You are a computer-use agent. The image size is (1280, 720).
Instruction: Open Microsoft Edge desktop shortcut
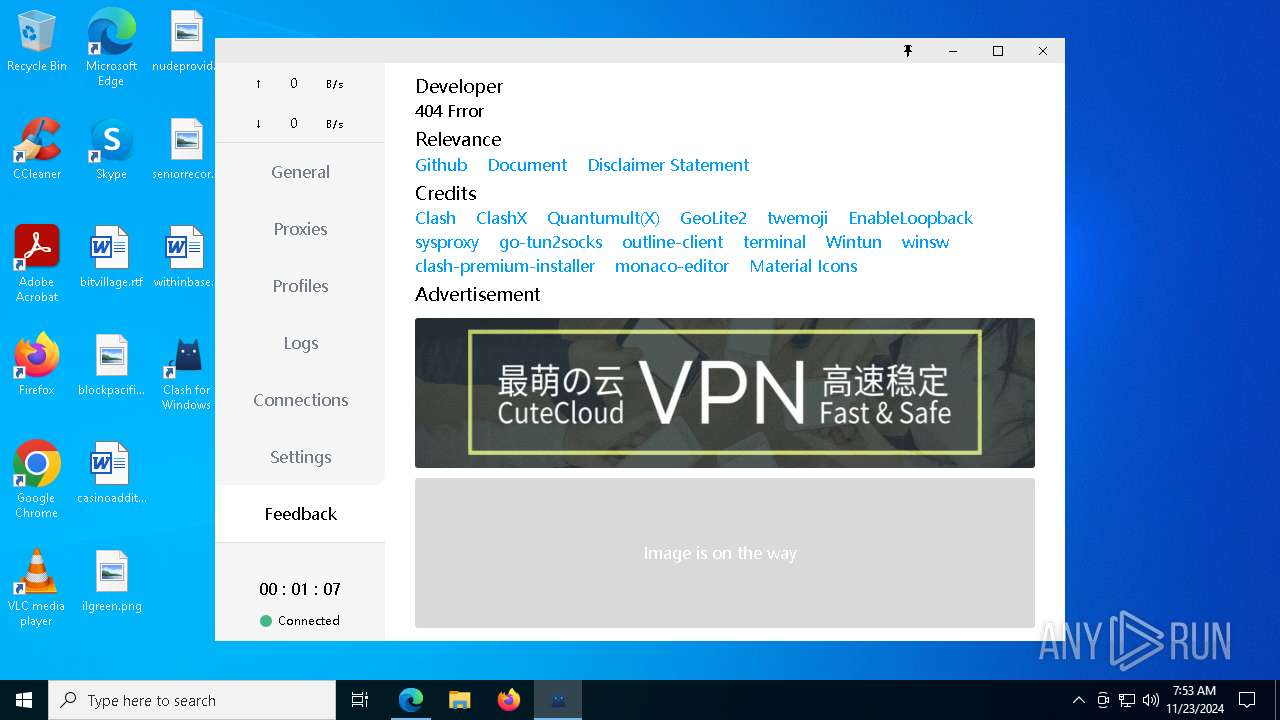click(x=111, y=48)
